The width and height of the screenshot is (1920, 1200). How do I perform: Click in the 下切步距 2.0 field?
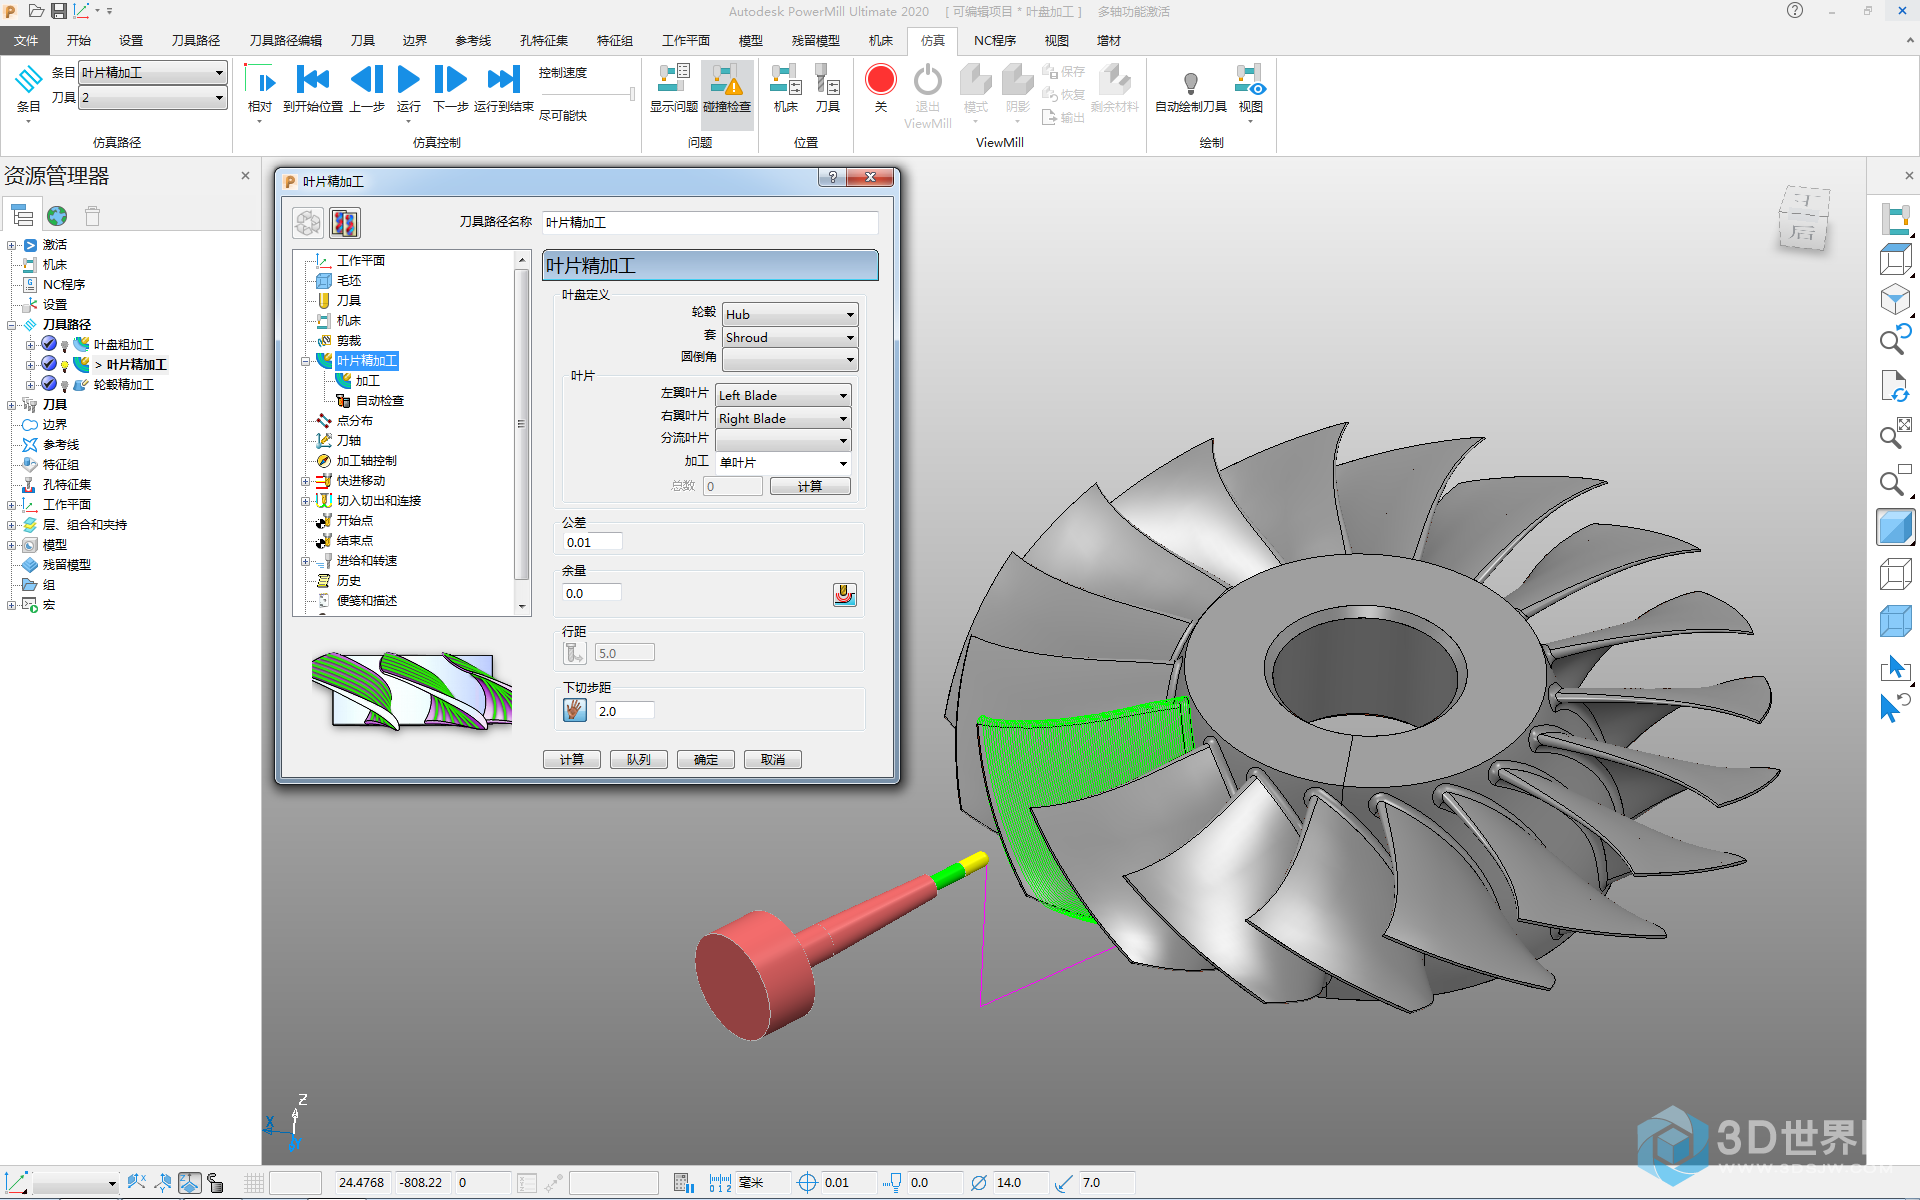click(x=624, y=711)
